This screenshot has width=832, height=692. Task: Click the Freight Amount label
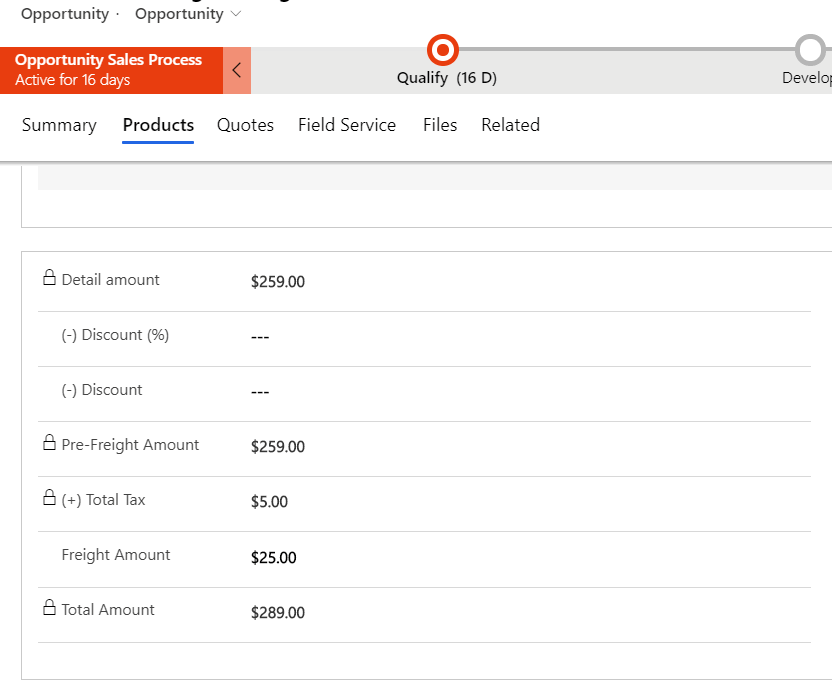click(116, 555)
